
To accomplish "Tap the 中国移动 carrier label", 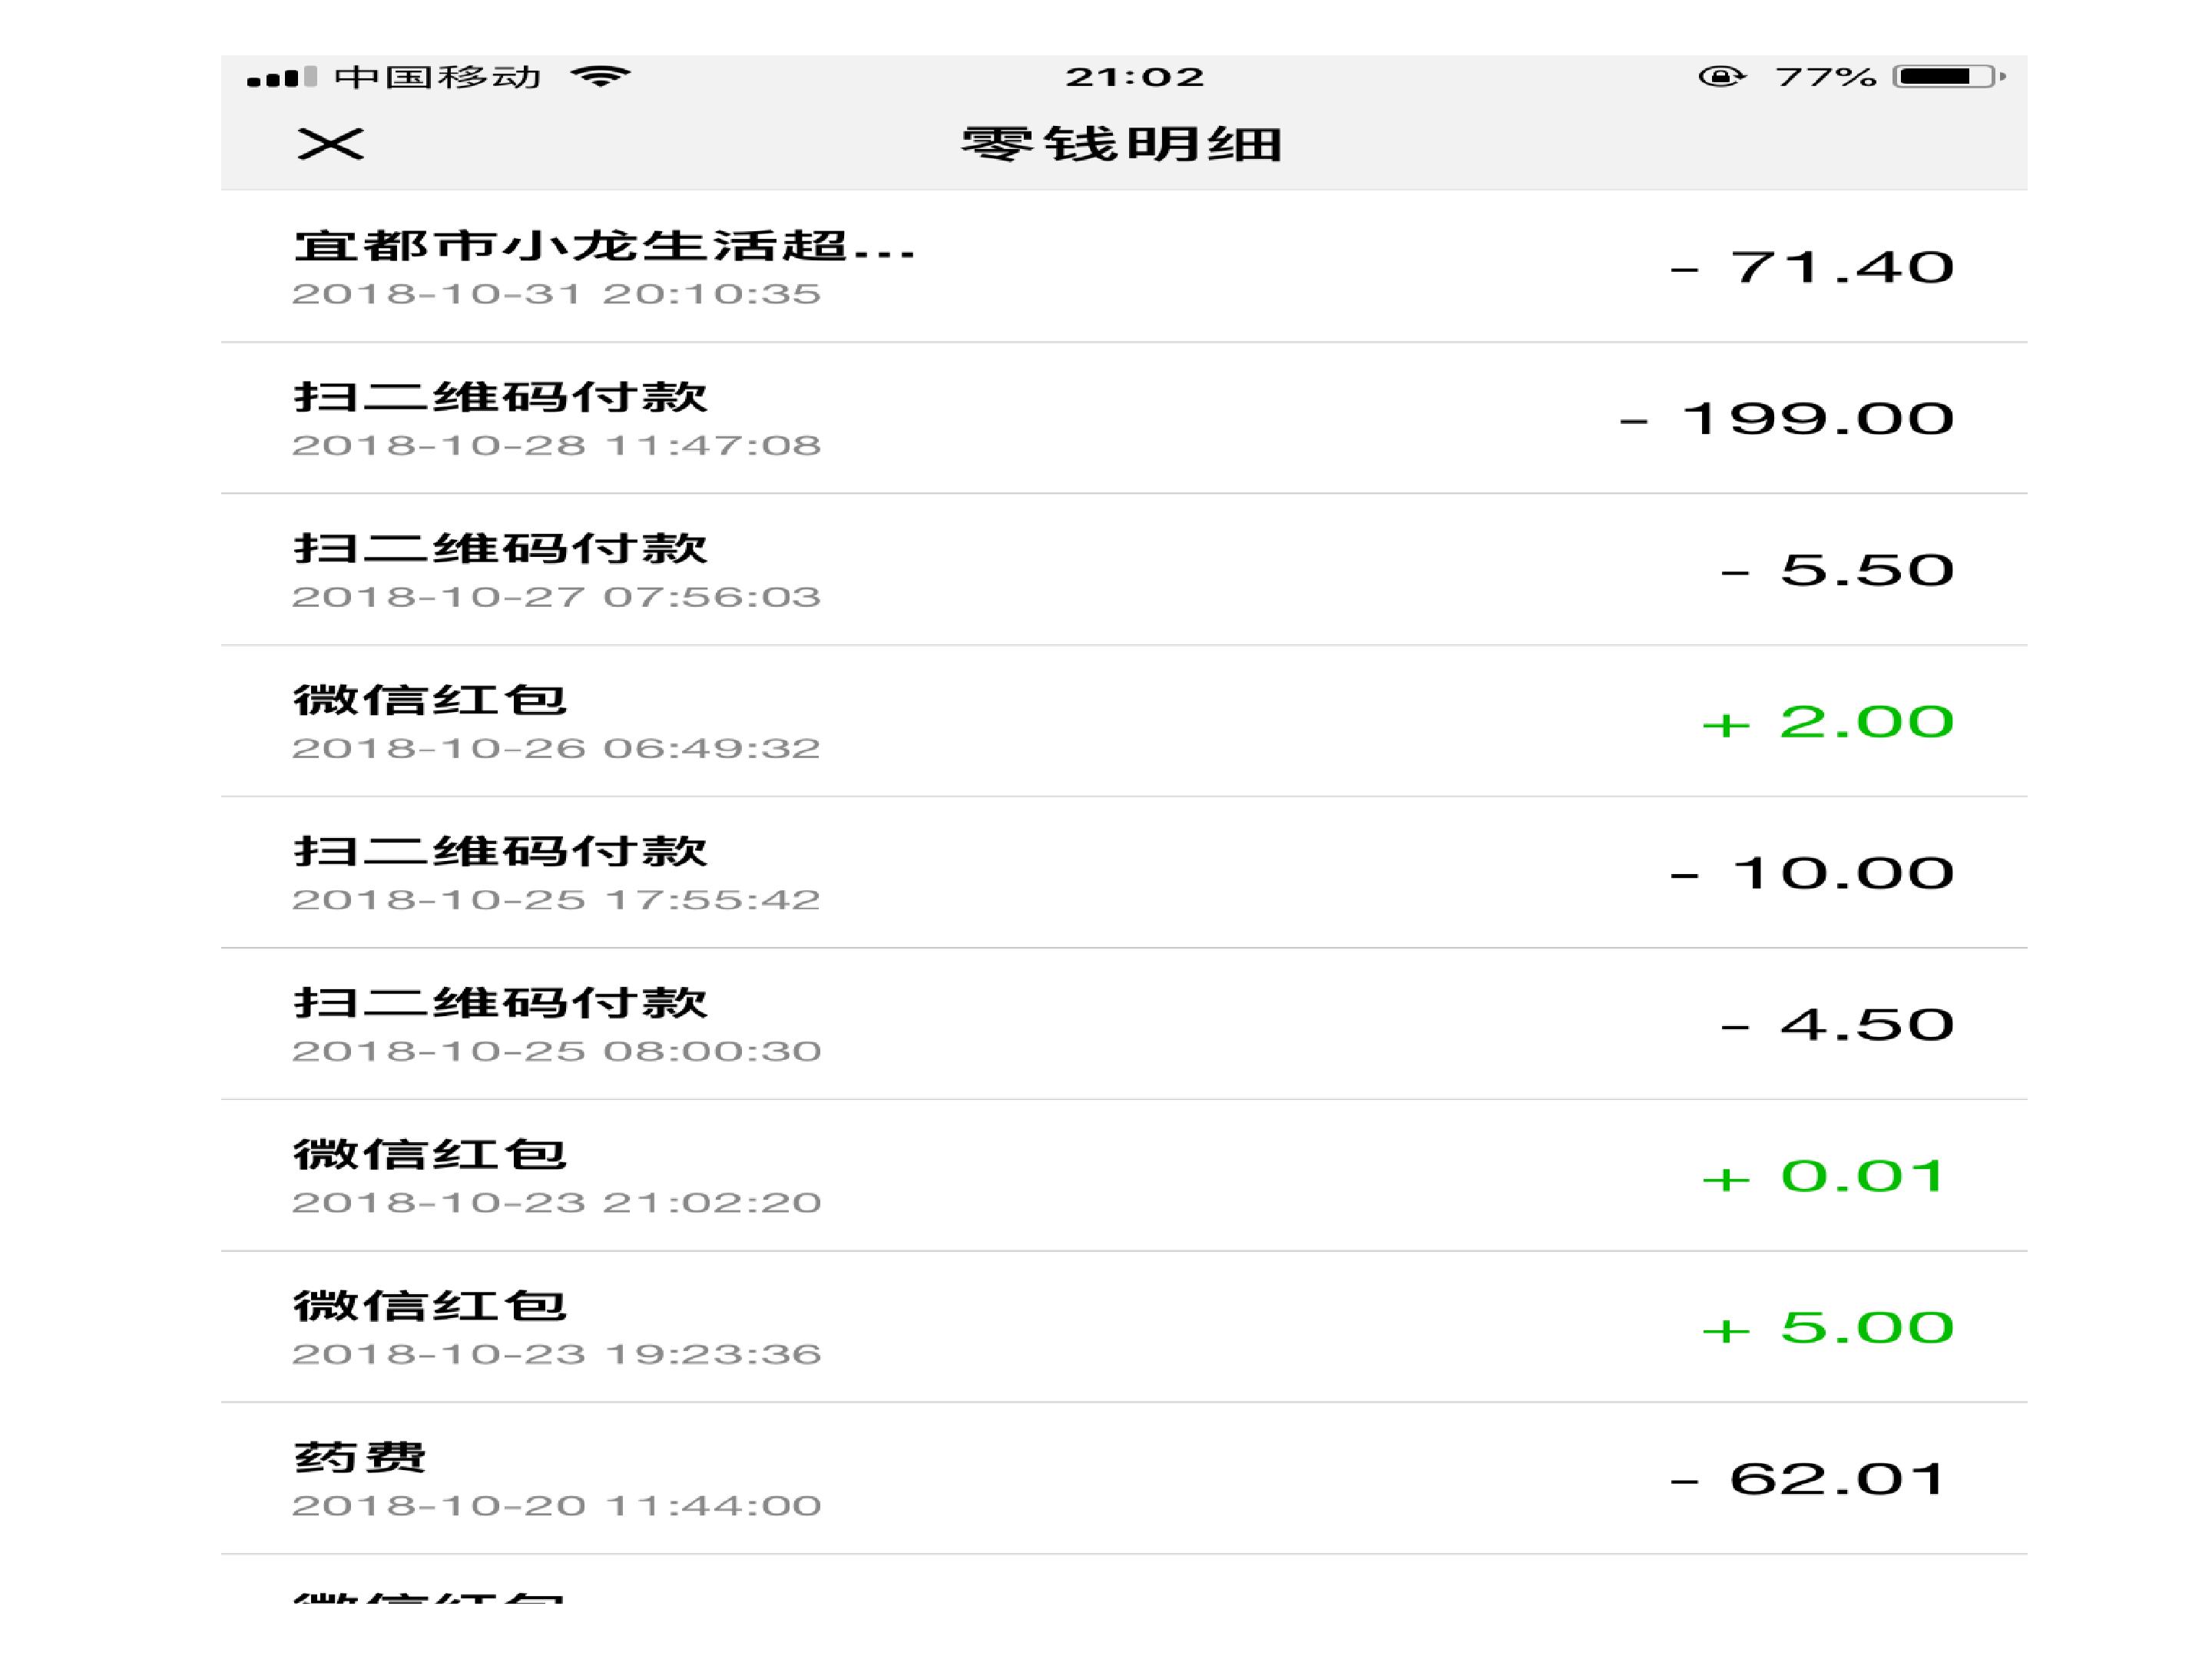I will (x=437, y=76).
